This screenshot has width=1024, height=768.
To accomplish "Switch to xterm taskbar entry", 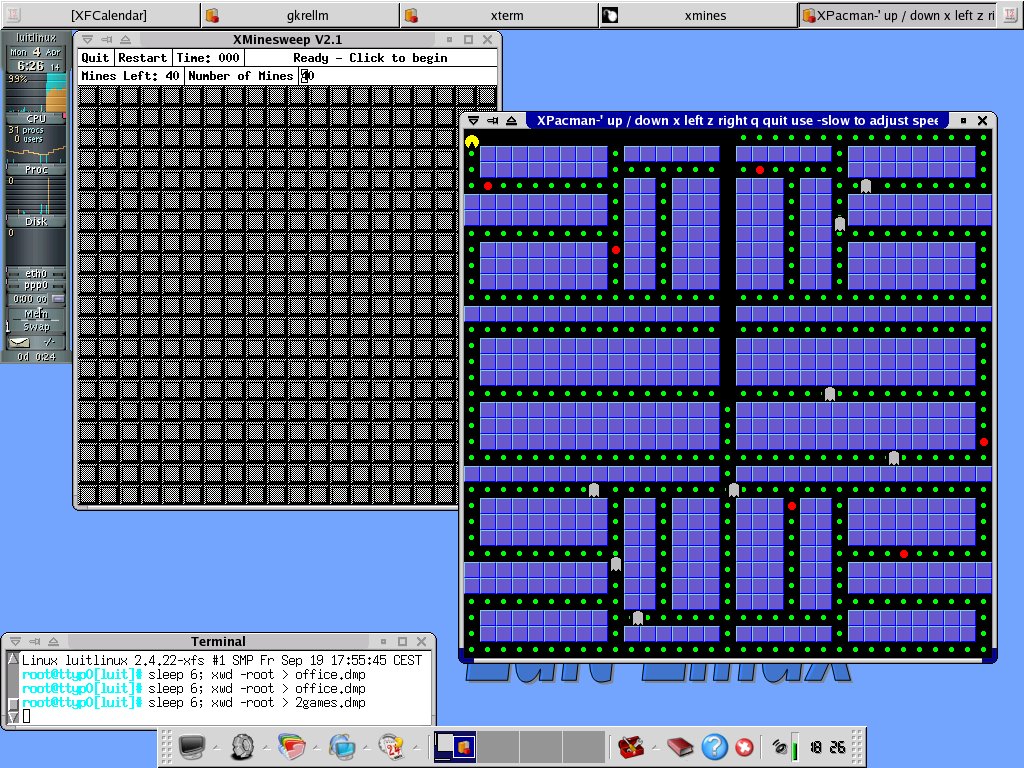I will [499, 15].
